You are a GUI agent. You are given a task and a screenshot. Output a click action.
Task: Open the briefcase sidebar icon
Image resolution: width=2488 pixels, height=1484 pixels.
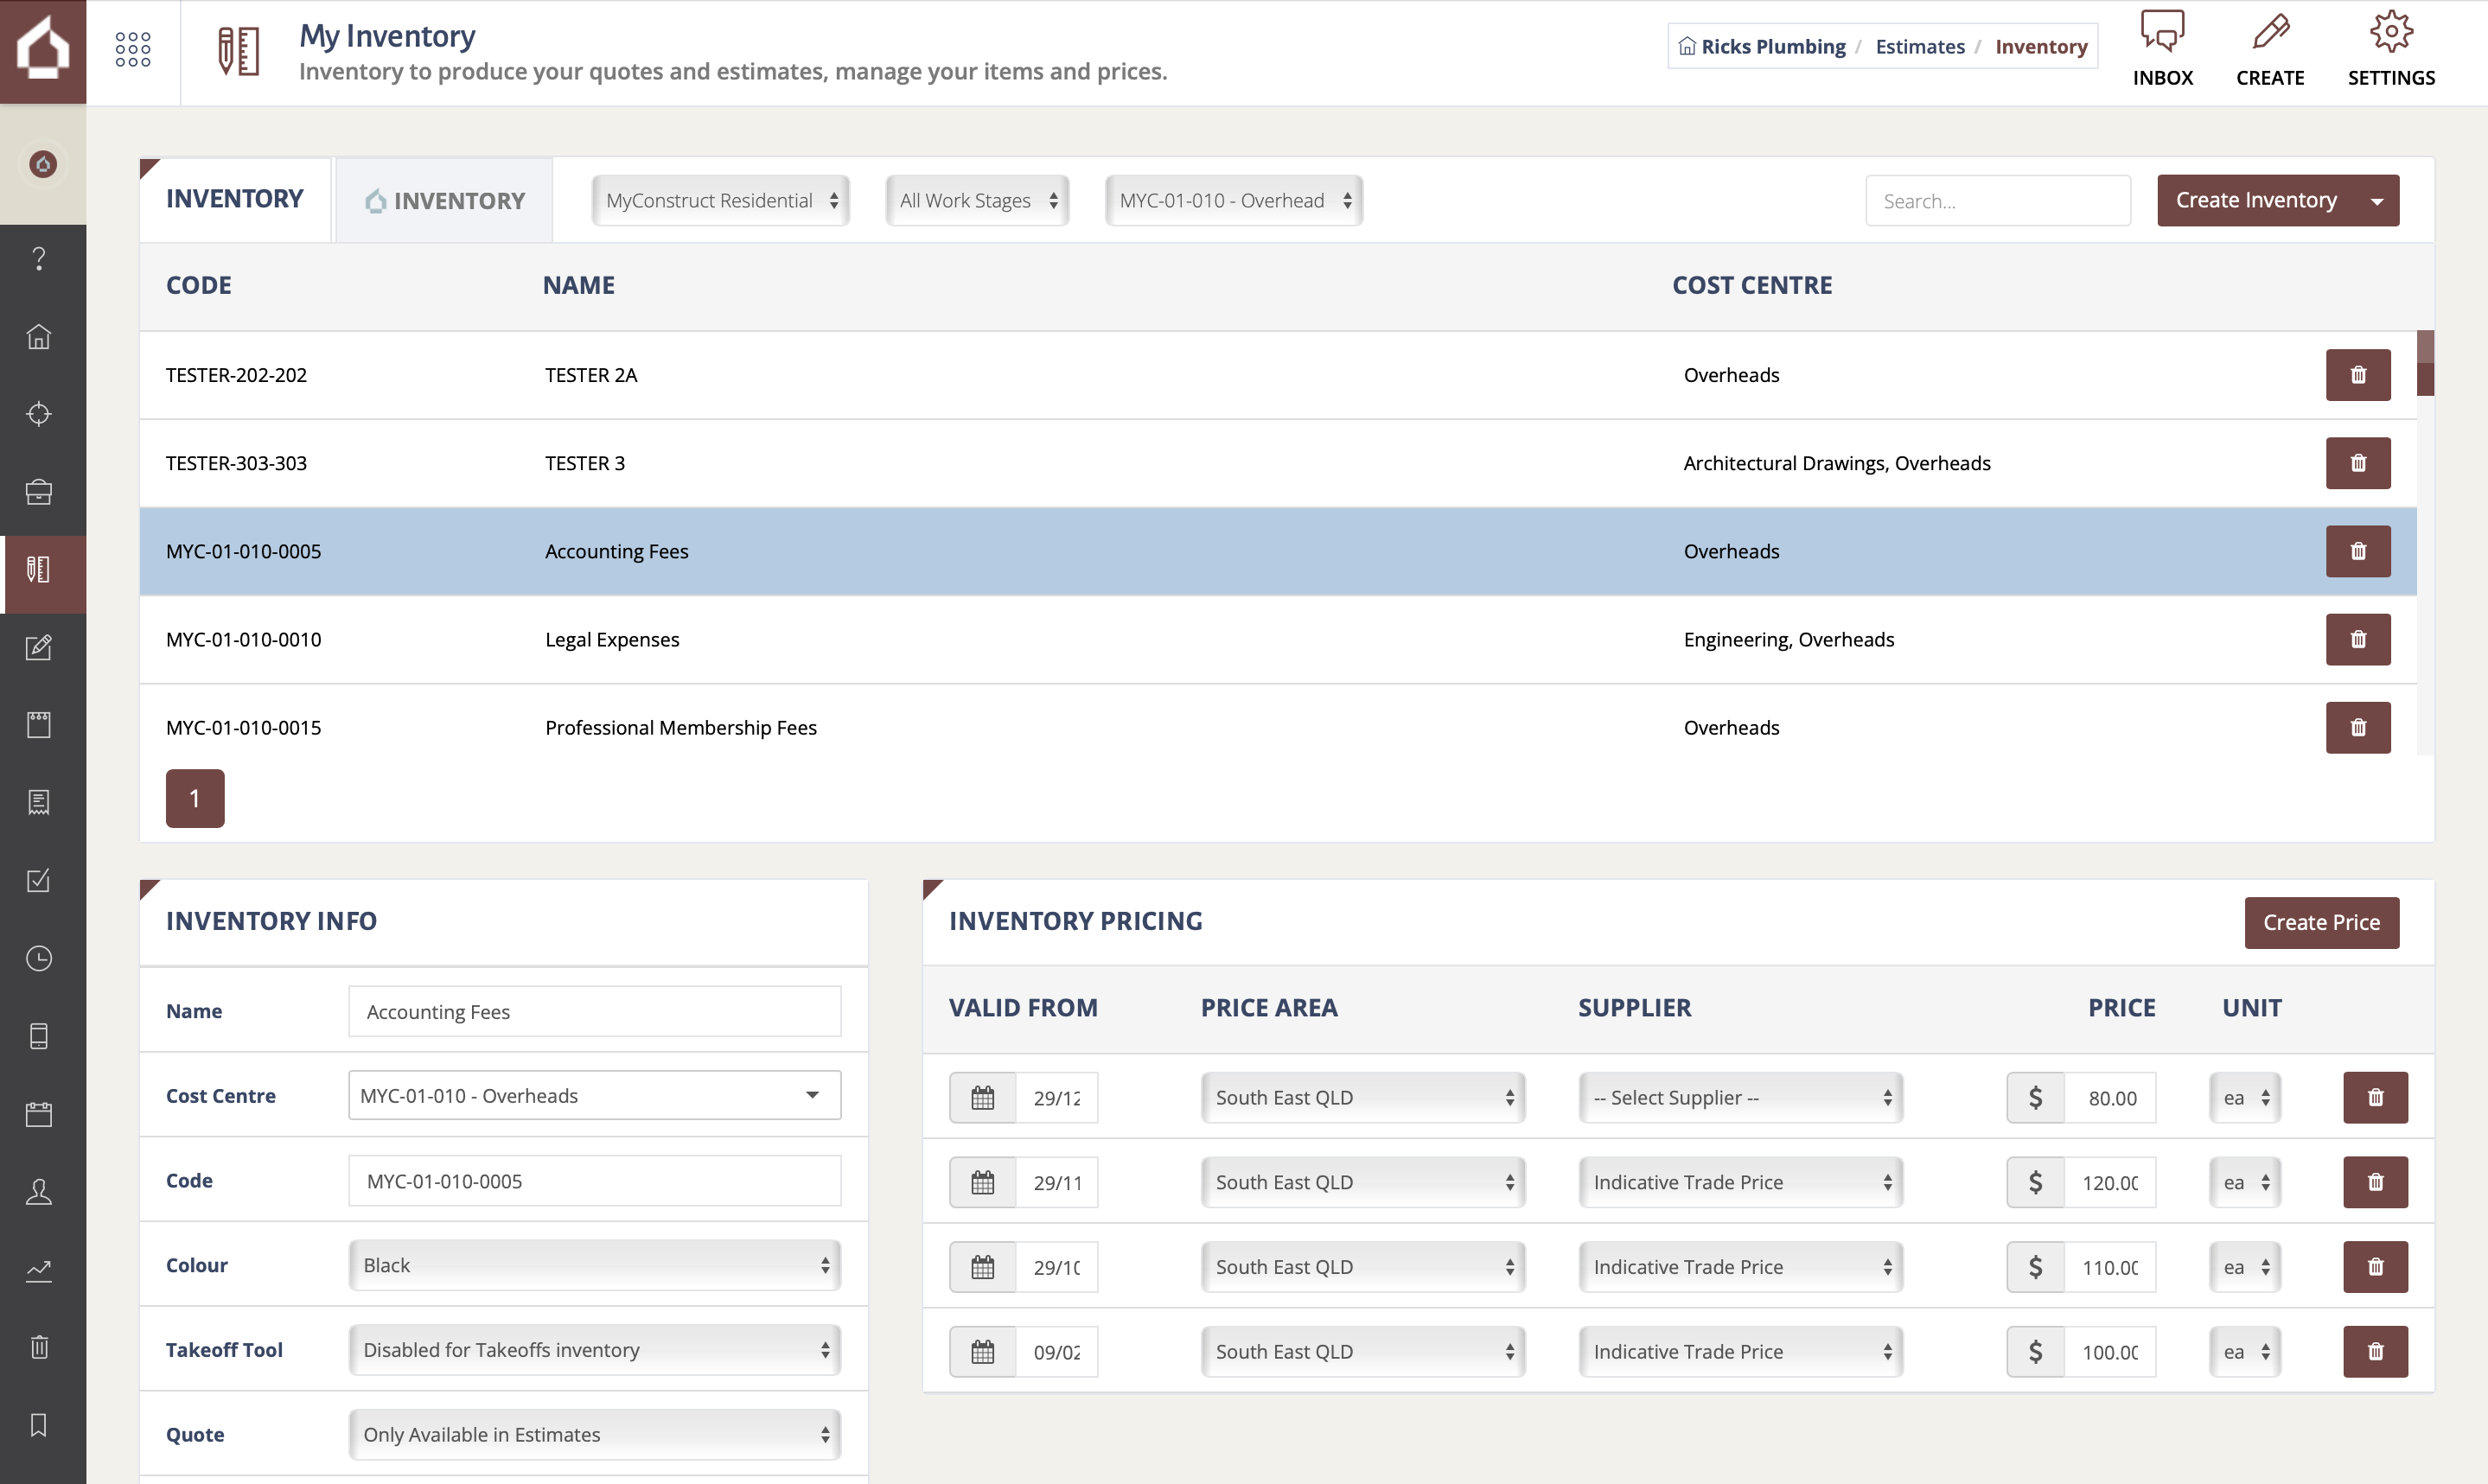[x=39, y=492]
